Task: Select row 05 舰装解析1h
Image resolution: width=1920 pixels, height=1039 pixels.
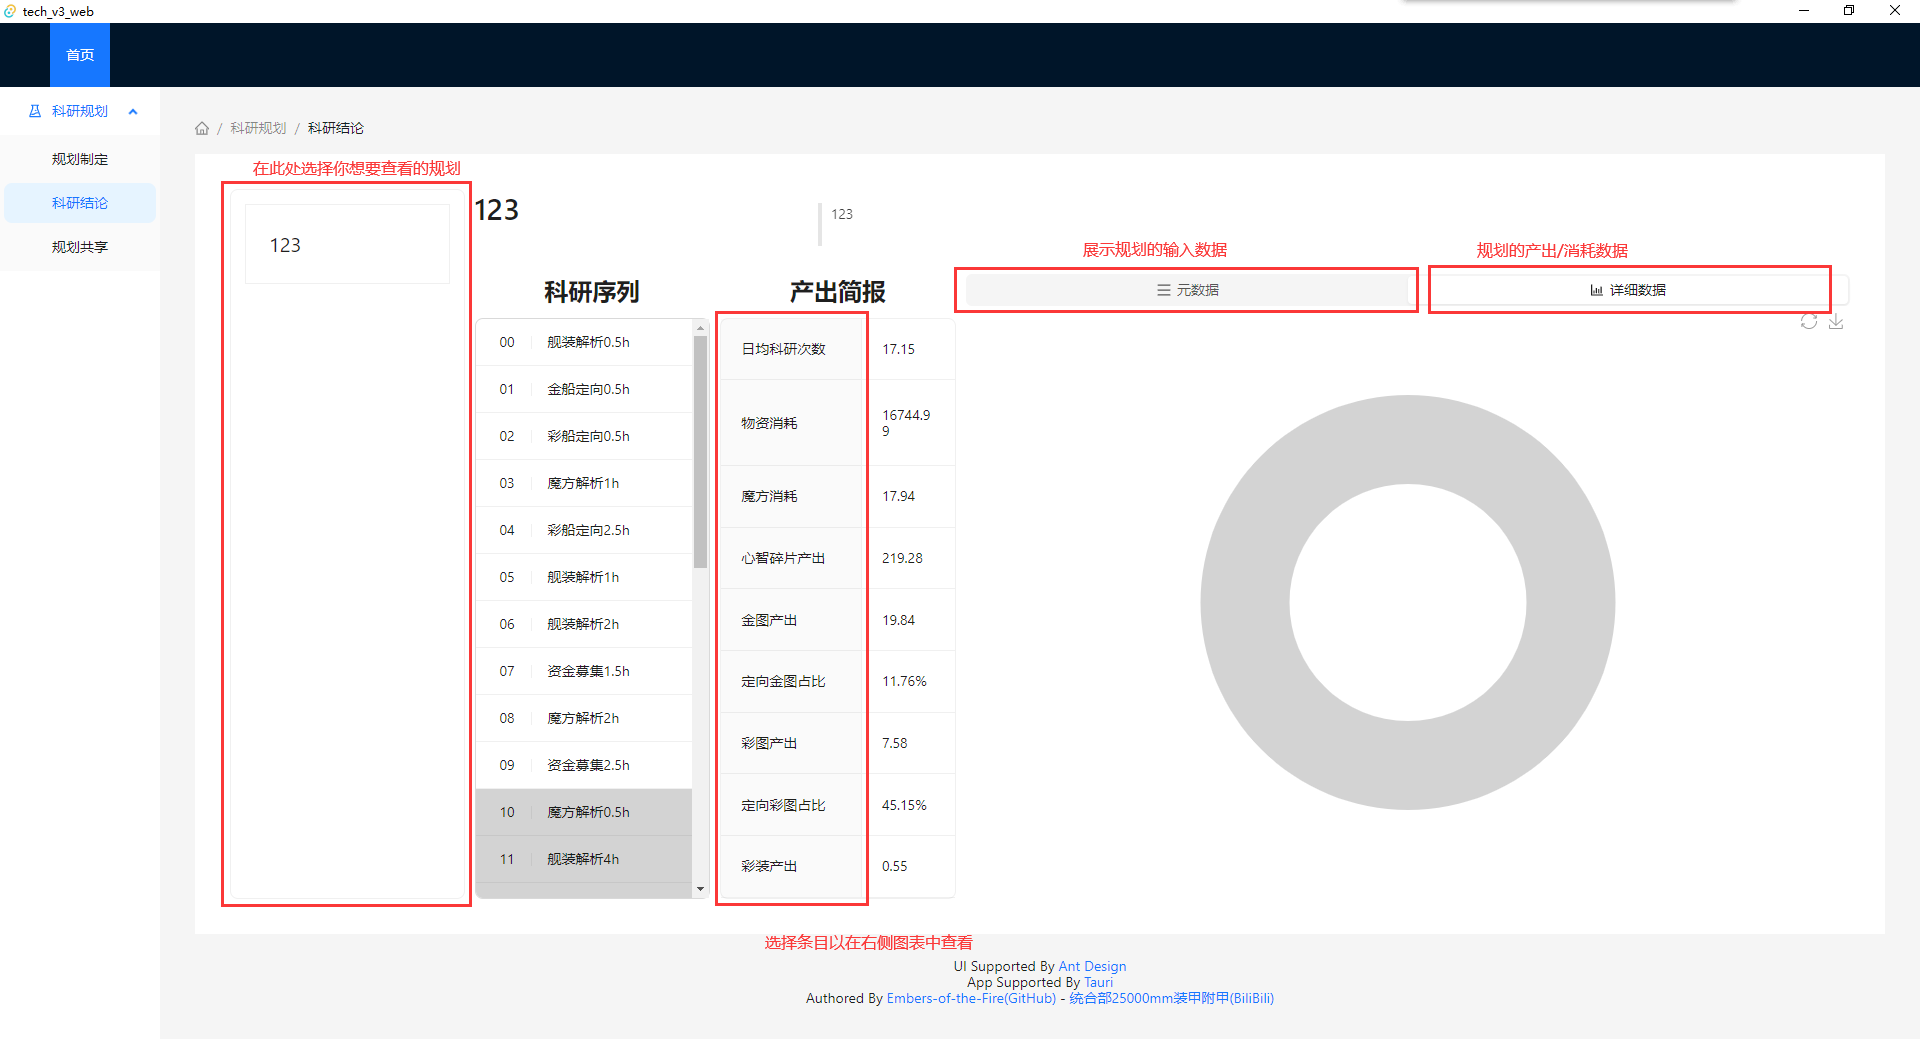Action: click(x=584, y=577)
